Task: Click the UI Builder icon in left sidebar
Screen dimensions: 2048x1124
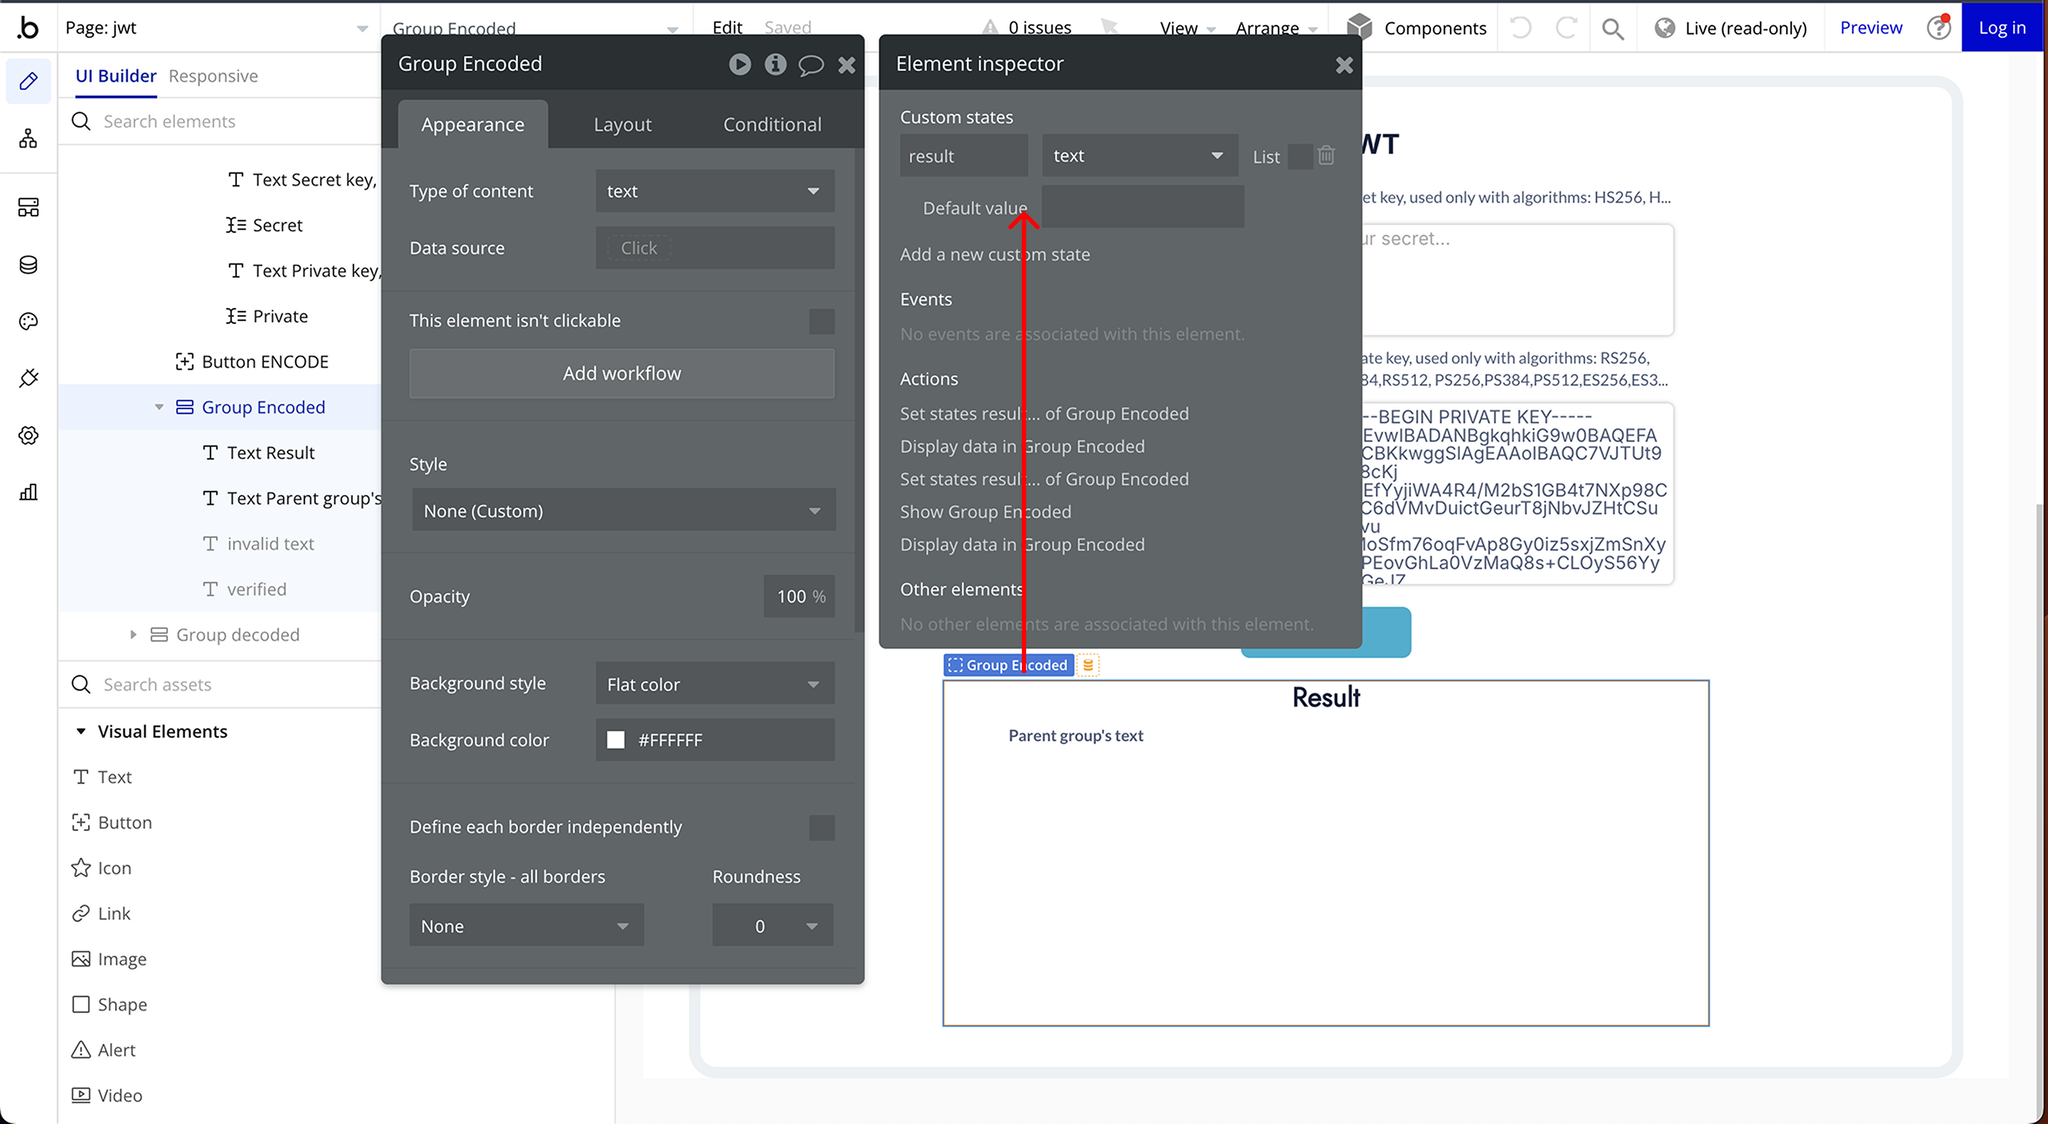Action: pyautogui.click(x=28, y=80)
